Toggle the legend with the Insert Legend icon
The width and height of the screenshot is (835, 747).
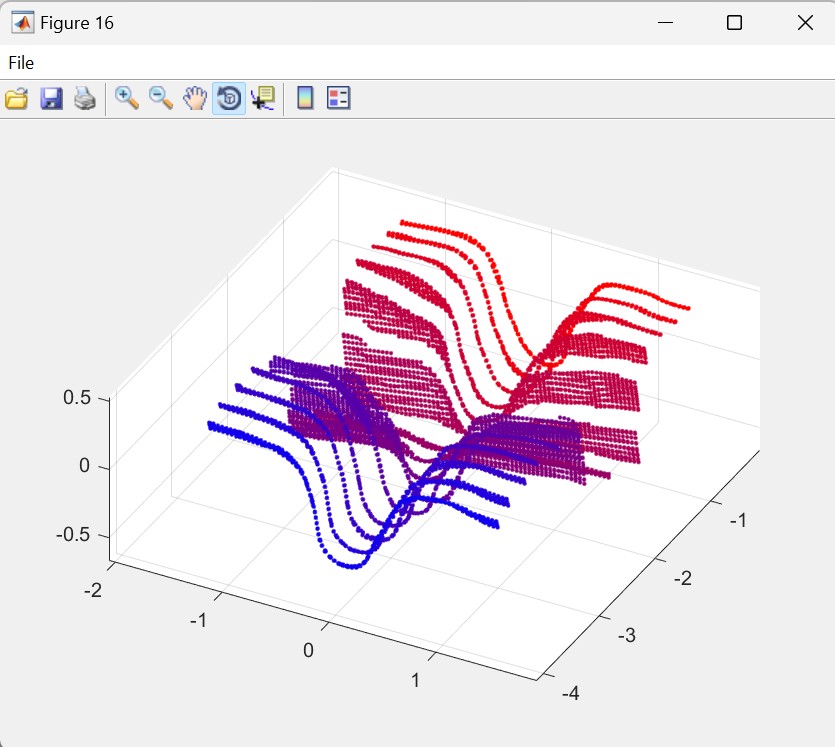pyautogui.click(x=339, y=98)
